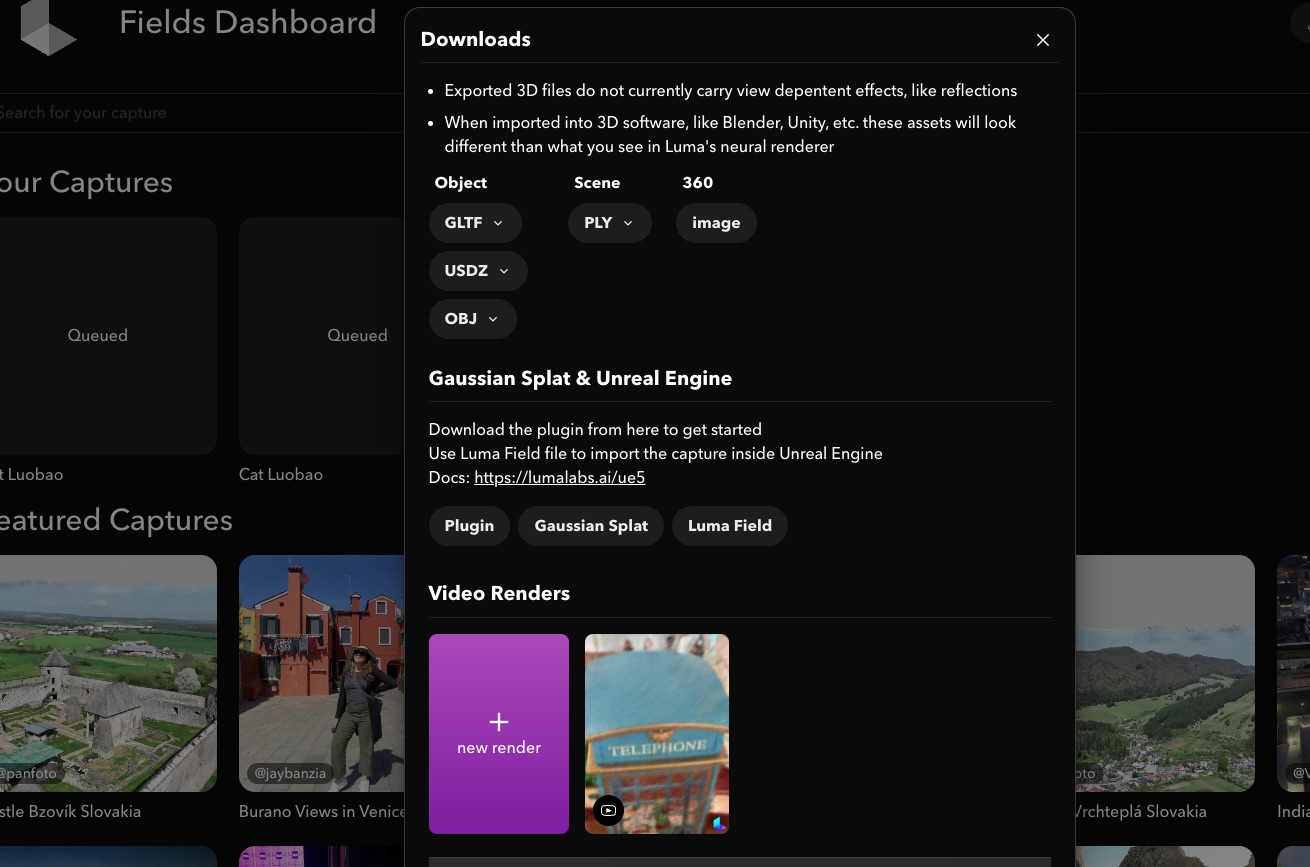Open the lumalabs.ai/ue5 docs link
The image size is (1310, 867).
559,478
